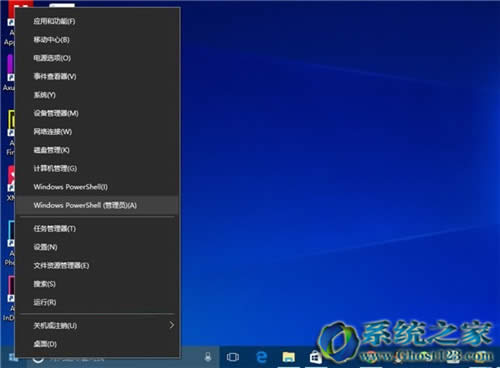This screenshot has height=368, width=500.
Task: Open 电源选项(O) power options
Action: 97,58
